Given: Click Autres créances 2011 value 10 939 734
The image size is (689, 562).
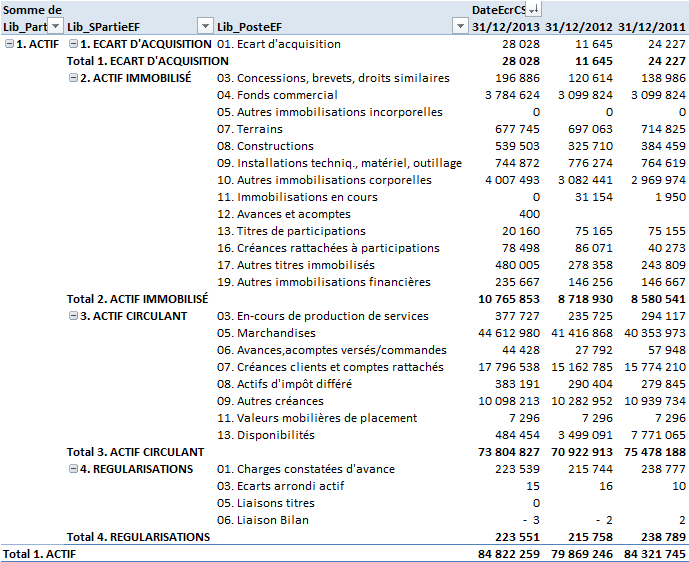Looking at the screenshot, I should click(655, 401).
